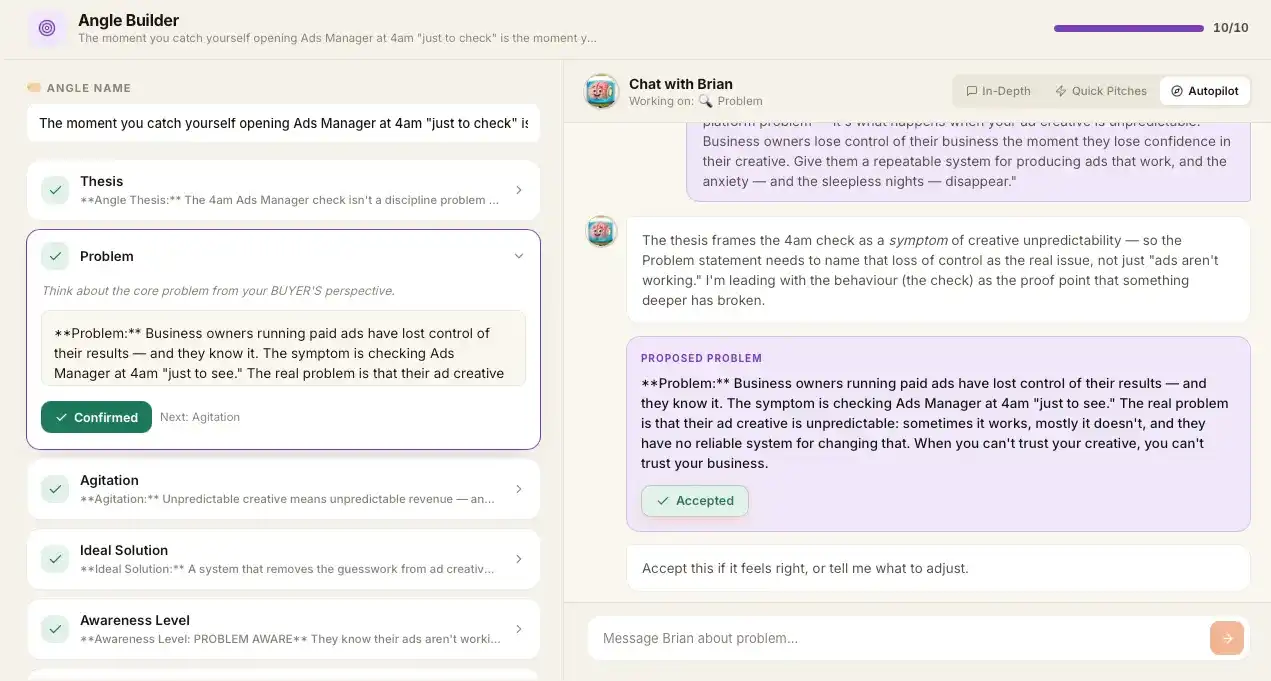Click the tag icon next to ANGLE NAME
The height and width of the screenshot is (681, 1271).
(x=34, y=88)
